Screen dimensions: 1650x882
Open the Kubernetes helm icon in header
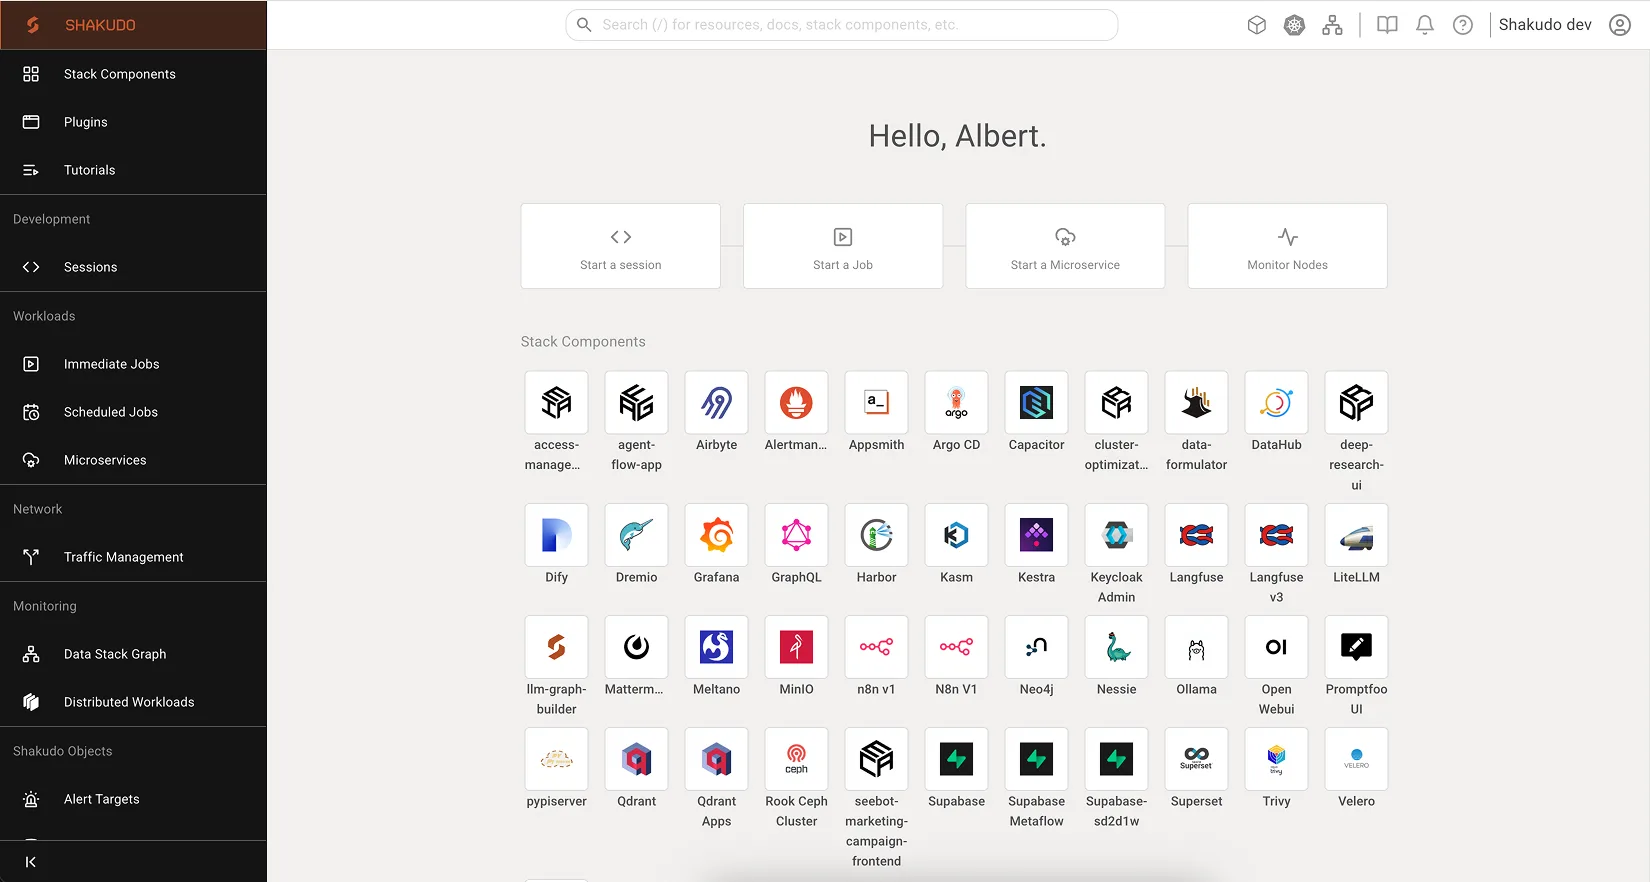click(1294, 25)
